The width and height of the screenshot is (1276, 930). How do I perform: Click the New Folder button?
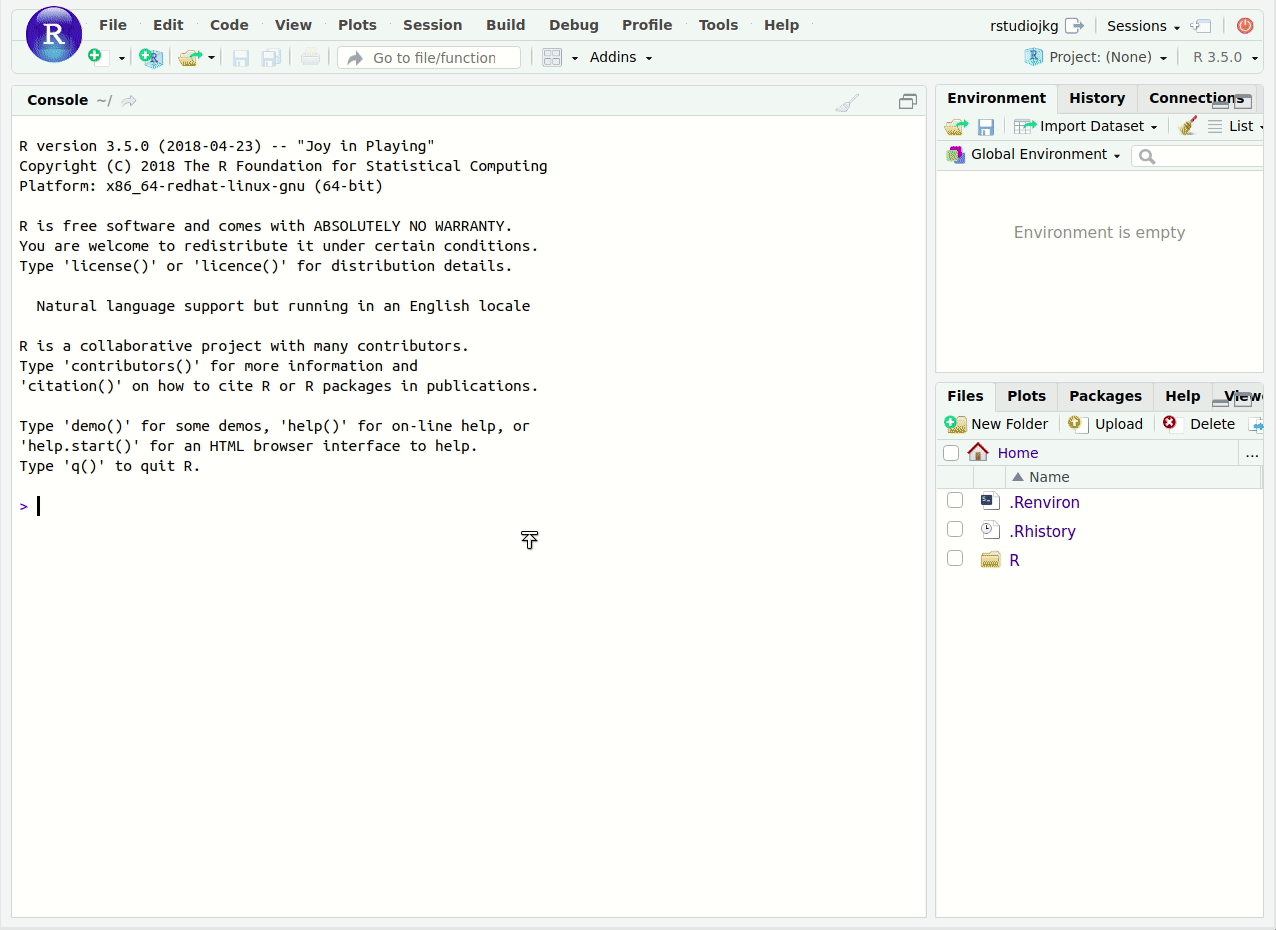(x=997, y=424)
